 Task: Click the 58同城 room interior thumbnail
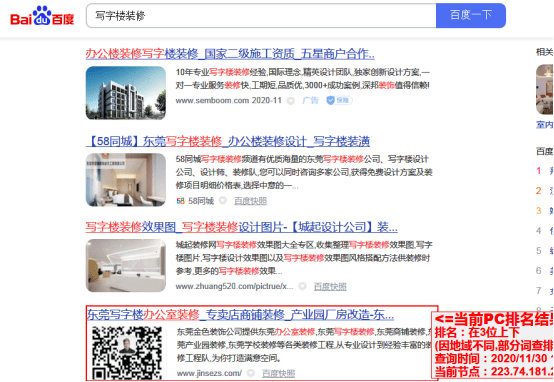click(126, 180)
